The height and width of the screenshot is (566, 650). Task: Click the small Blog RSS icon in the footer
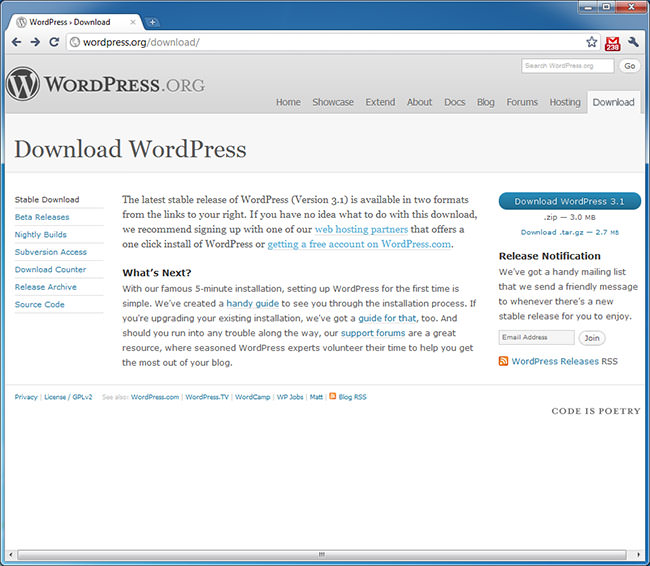332,396
